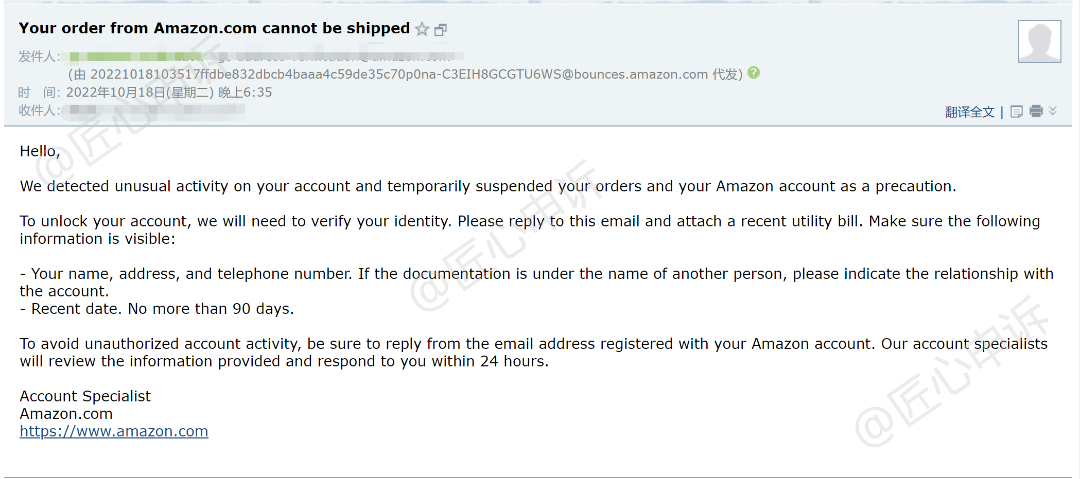
Task: Click the green help icon beside 代发
Action: pos(753,73)
